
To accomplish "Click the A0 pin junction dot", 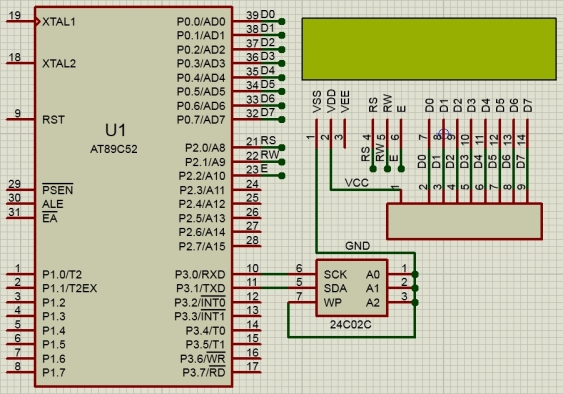I will (415, 274).
